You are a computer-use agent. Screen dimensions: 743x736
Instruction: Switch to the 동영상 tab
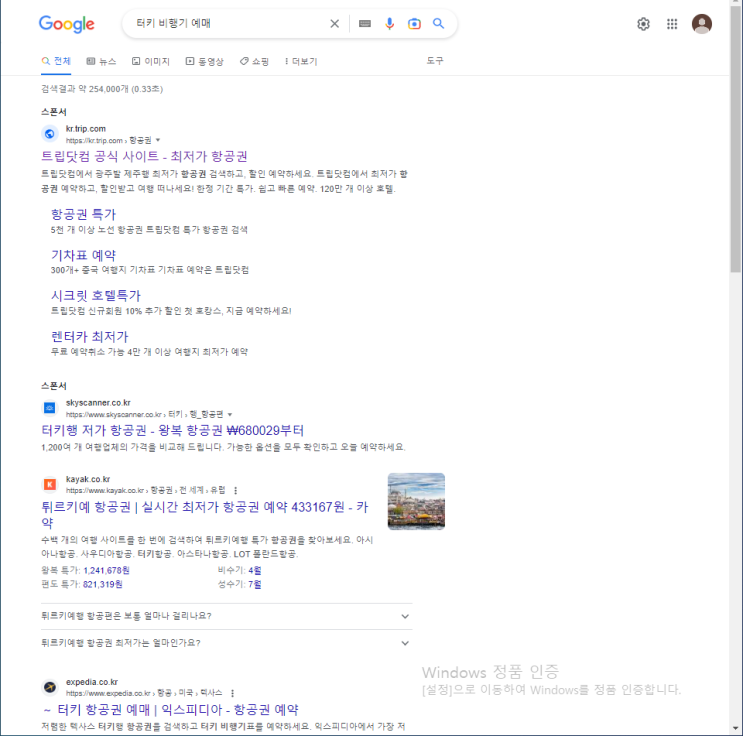pos(204,61)
